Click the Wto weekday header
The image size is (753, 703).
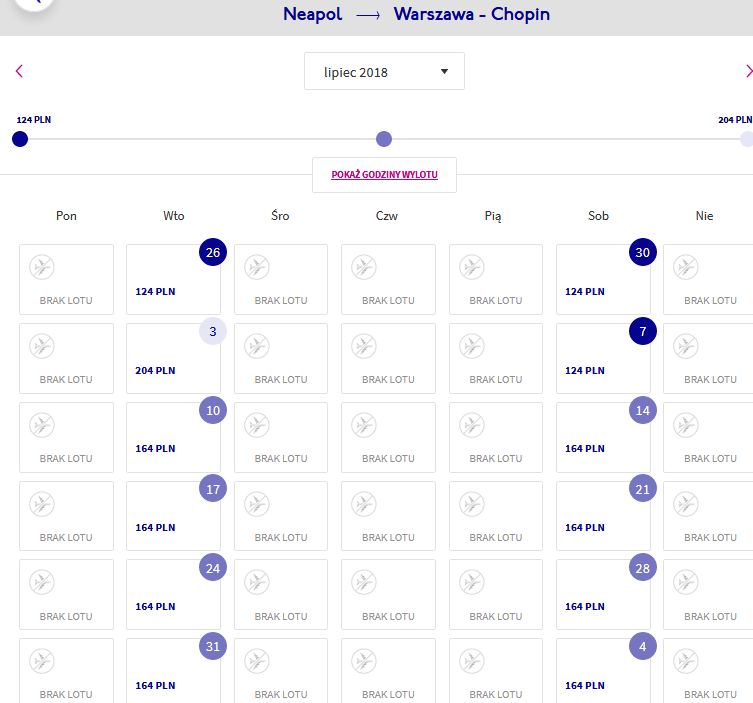[174, 216]
